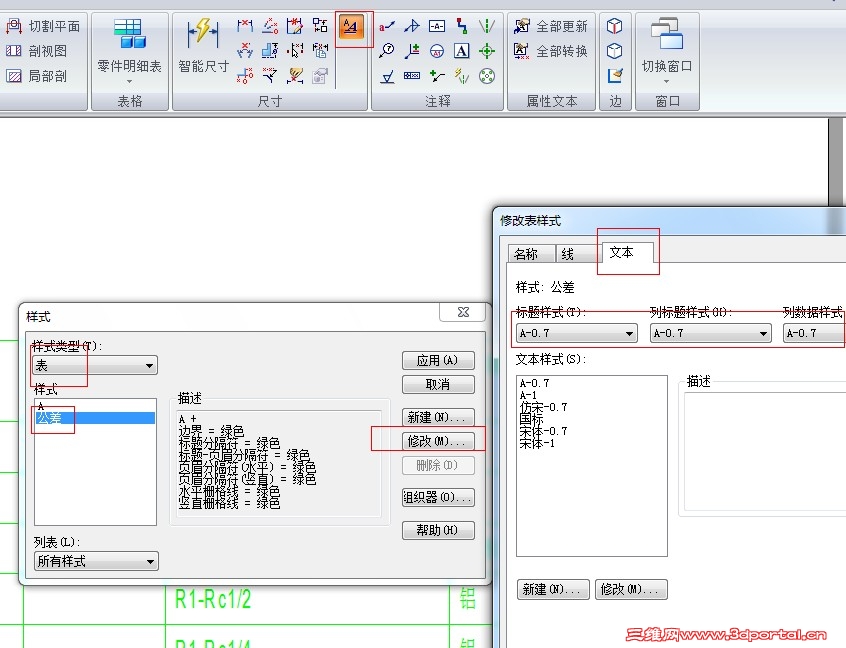
Task: Click the 应用(A) Apply button
Action: click(438, 360)
